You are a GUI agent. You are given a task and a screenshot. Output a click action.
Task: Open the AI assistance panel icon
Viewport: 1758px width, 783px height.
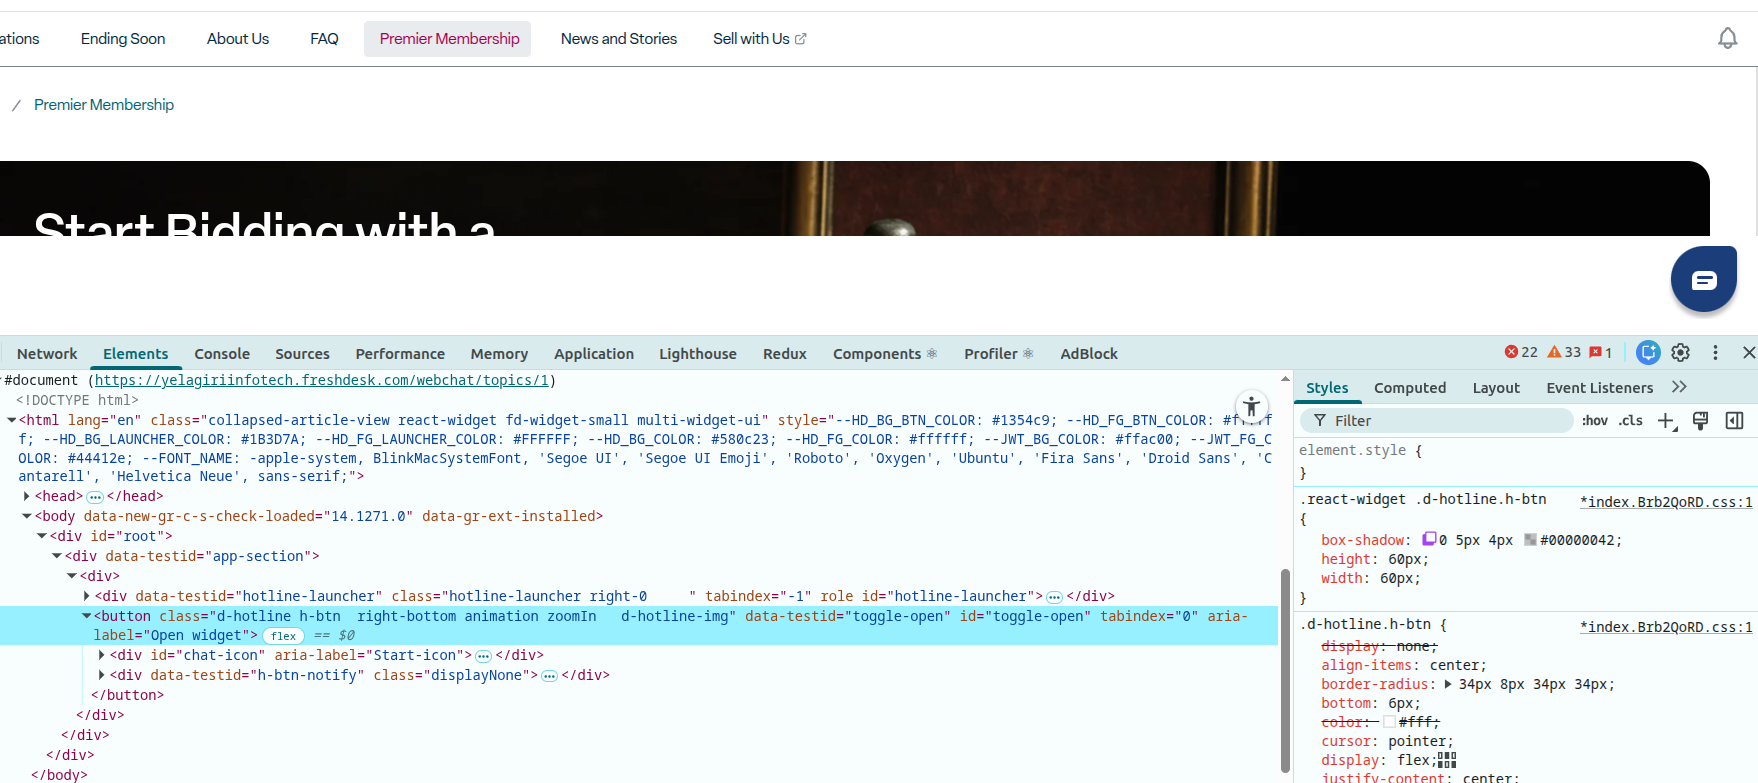click(1648, 353)
